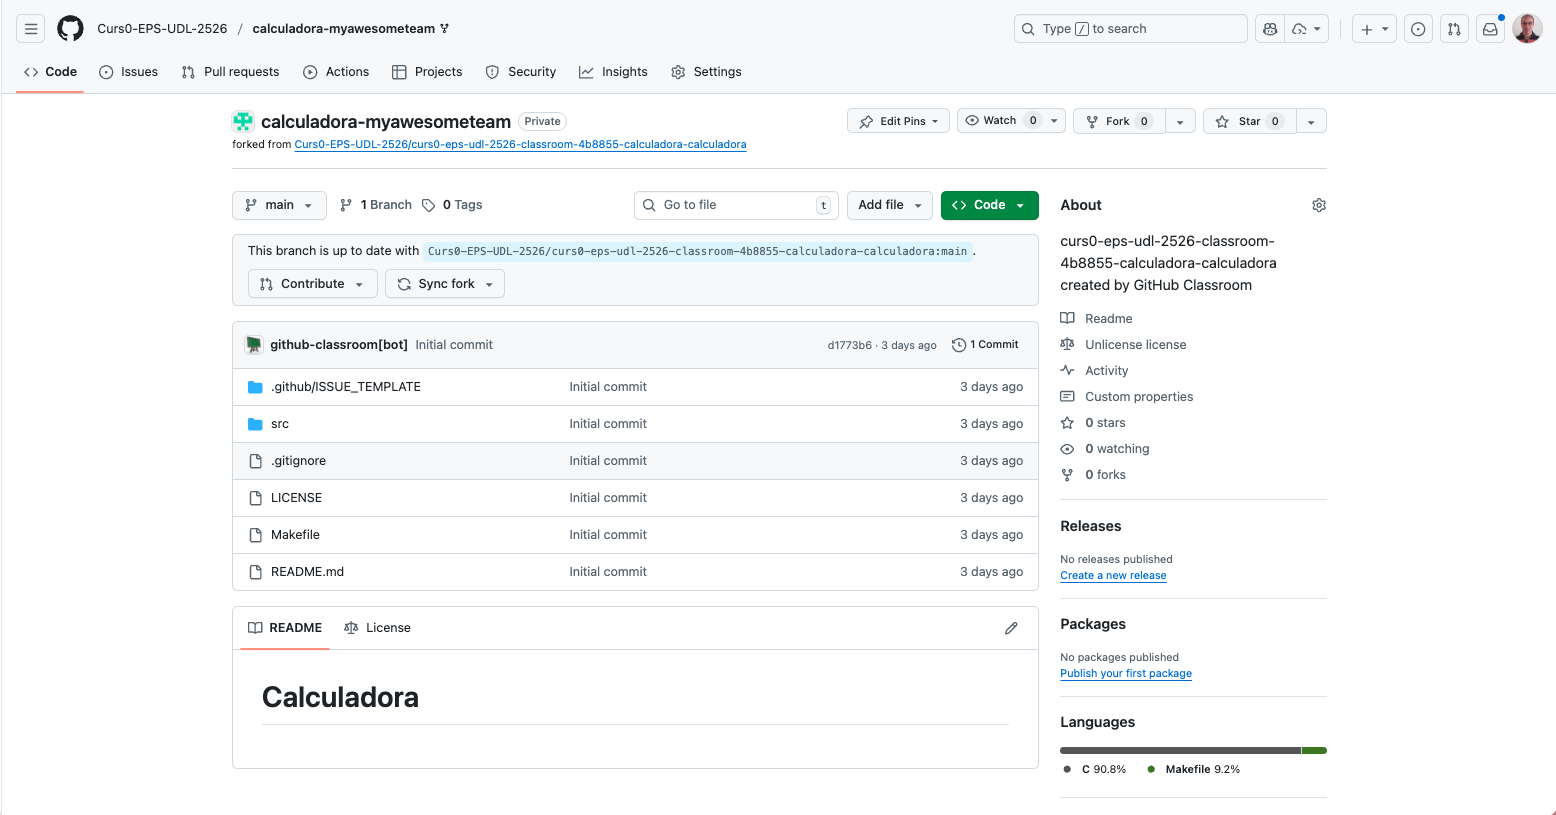Open the Copilot agents dropdown in header
This screenshot has width=1556, height=815.
1307,29
